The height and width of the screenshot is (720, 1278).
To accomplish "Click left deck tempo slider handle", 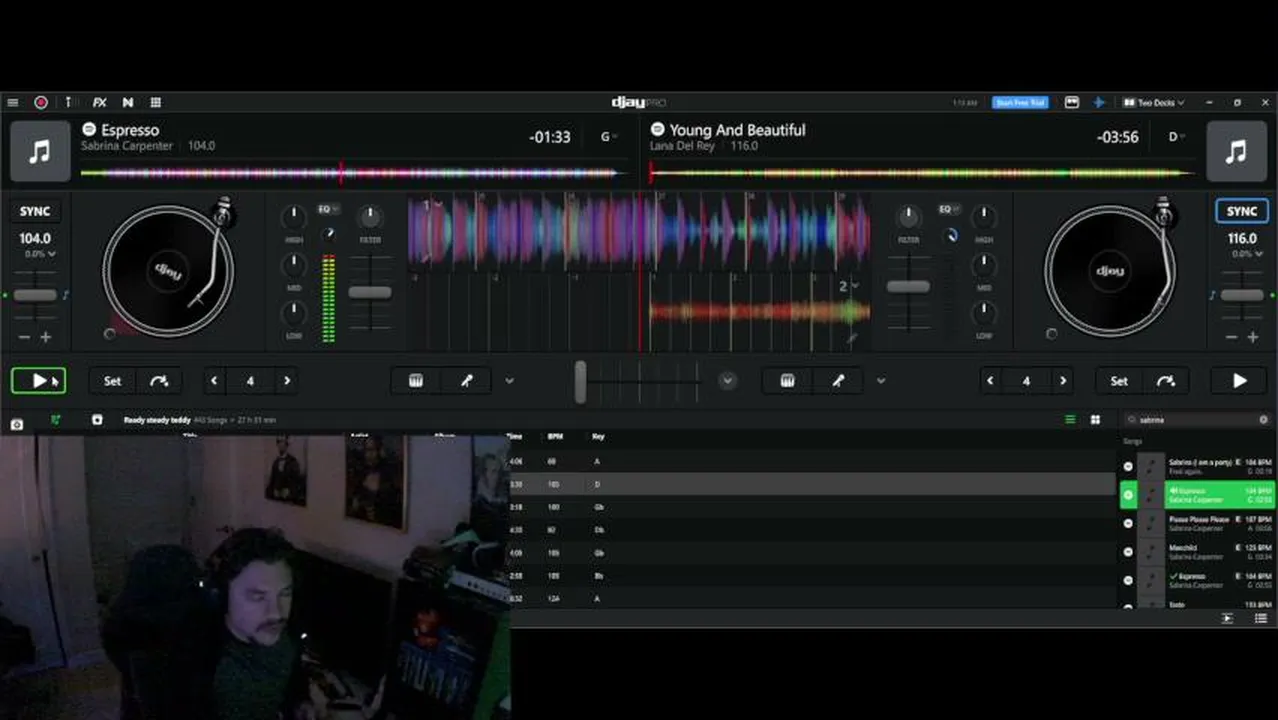I will 35,295.
